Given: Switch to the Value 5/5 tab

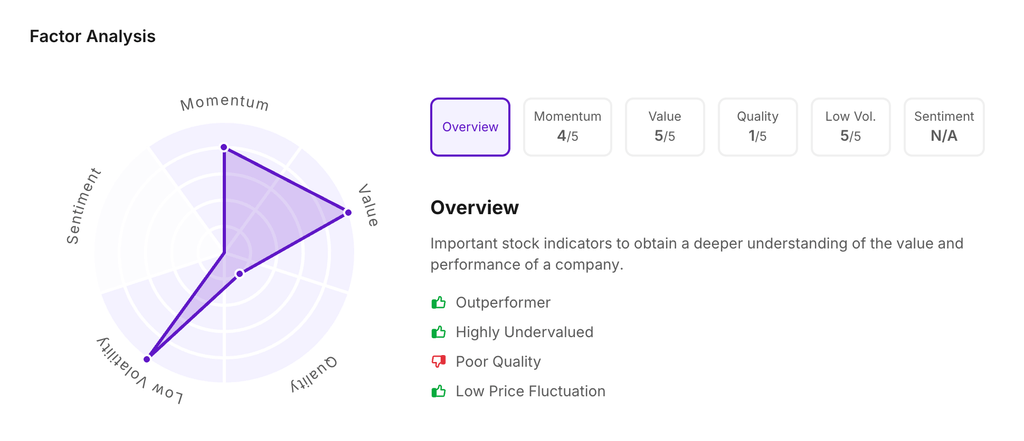Looking at the screenshot, I should pos(665,127).
